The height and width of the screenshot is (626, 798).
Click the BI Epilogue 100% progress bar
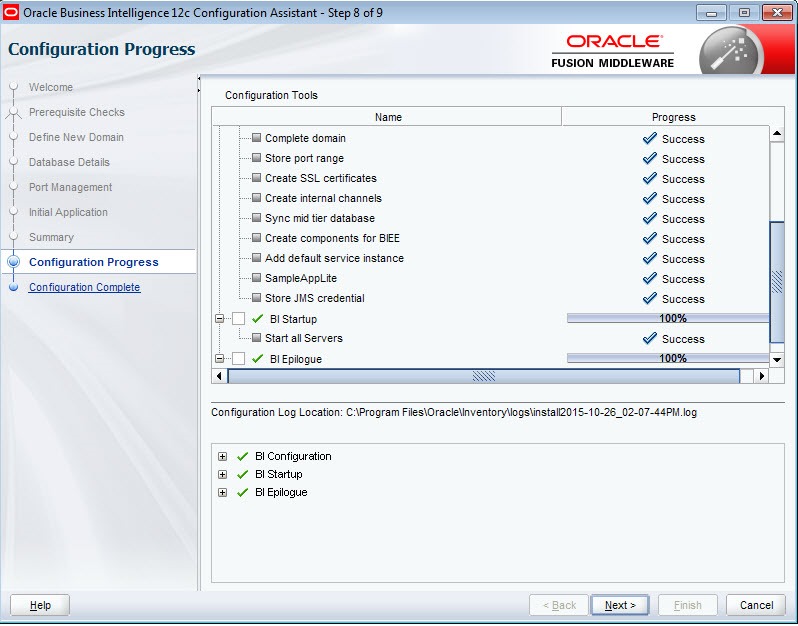point(668,358)
